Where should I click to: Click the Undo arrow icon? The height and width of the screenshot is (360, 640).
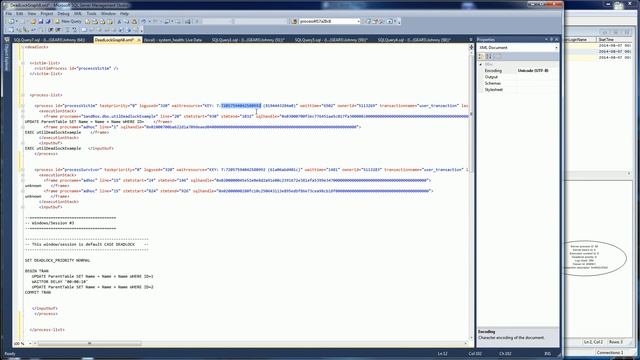pyautogui.click(x=144, y=21)
